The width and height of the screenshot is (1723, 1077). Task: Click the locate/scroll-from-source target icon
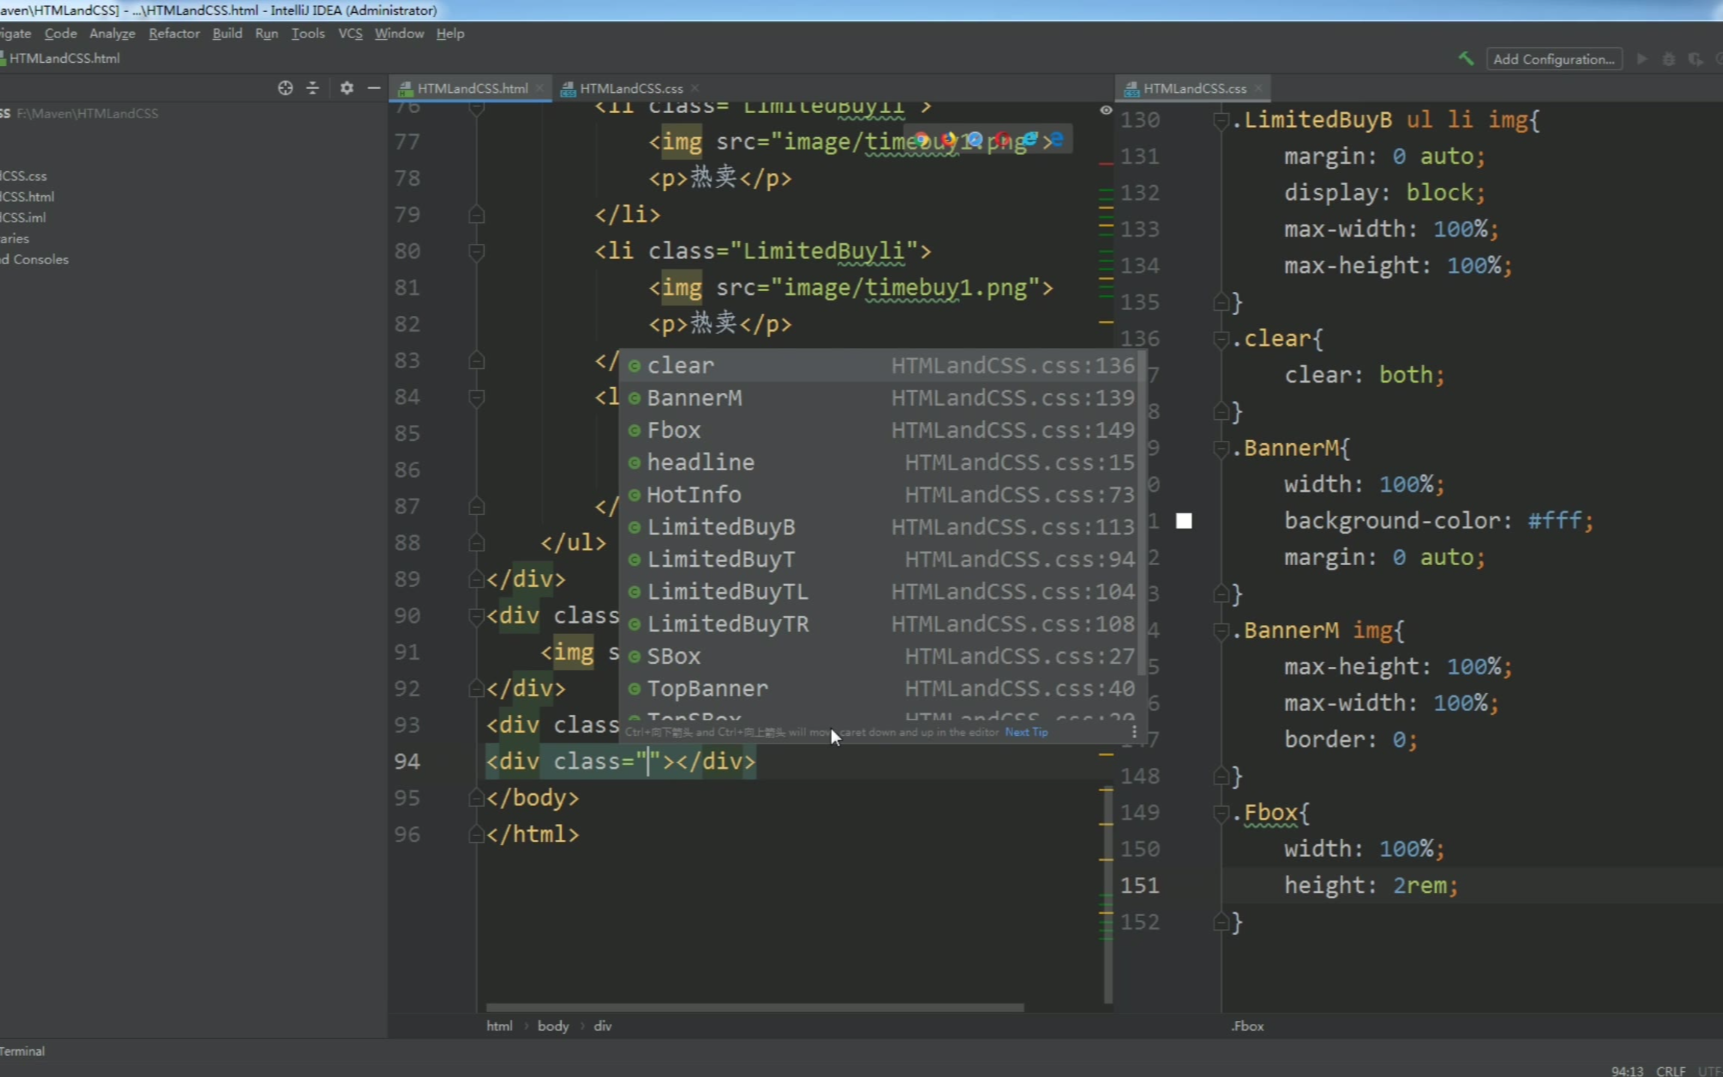[x=285, y=88]
